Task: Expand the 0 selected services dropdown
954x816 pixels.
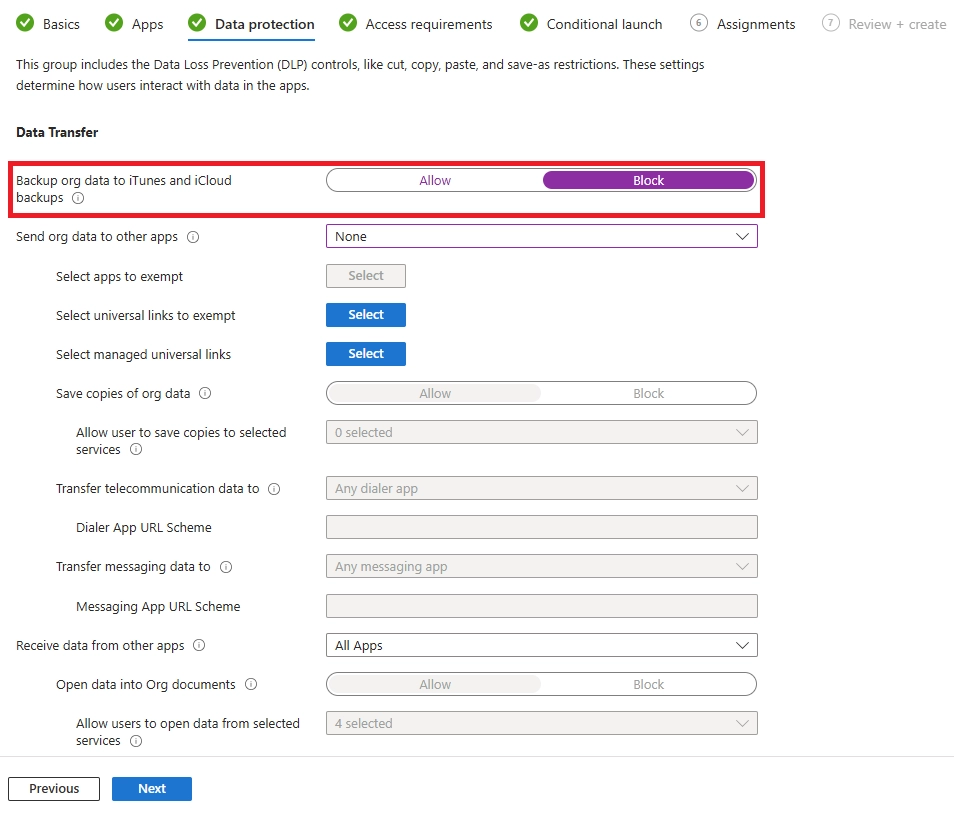Action: 541,432
